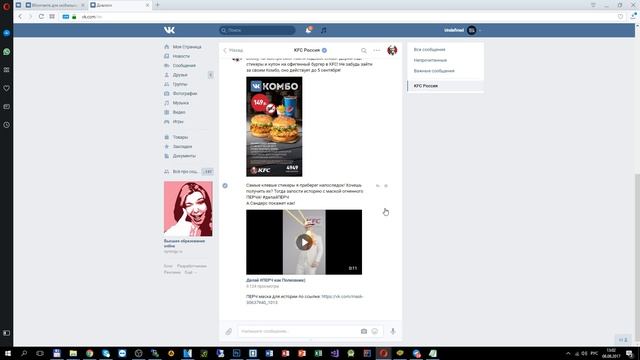Open WhatsApp in Opera sidebar
Image resolution: width=640 pixels, height=360 pixels.
point(7,52)
